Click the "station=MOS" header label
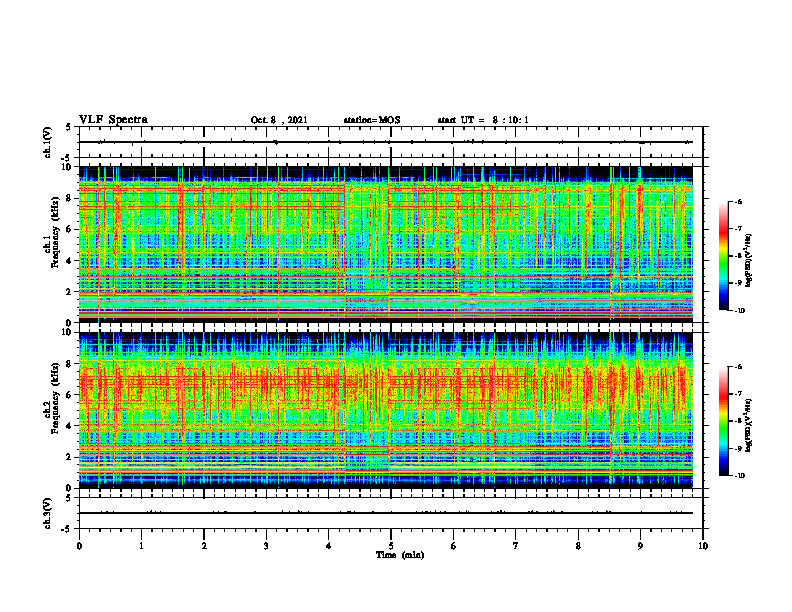The height and width of the screenshot is (612, 792). click(372, 120)
